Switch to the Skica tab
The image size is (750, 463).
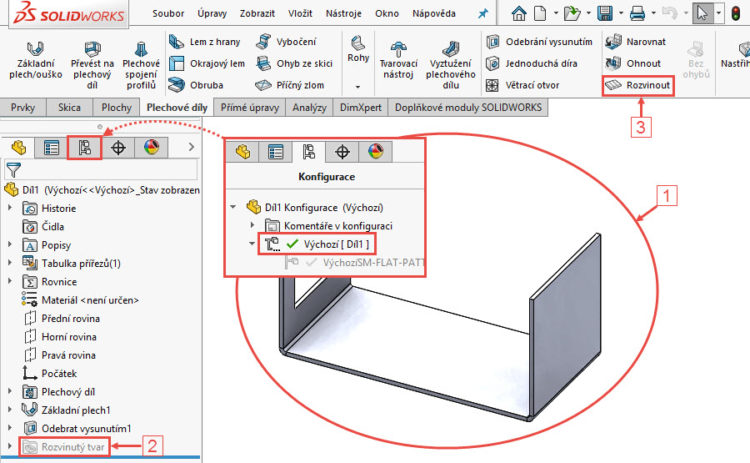pyautogui.click(x=69, y=108)
